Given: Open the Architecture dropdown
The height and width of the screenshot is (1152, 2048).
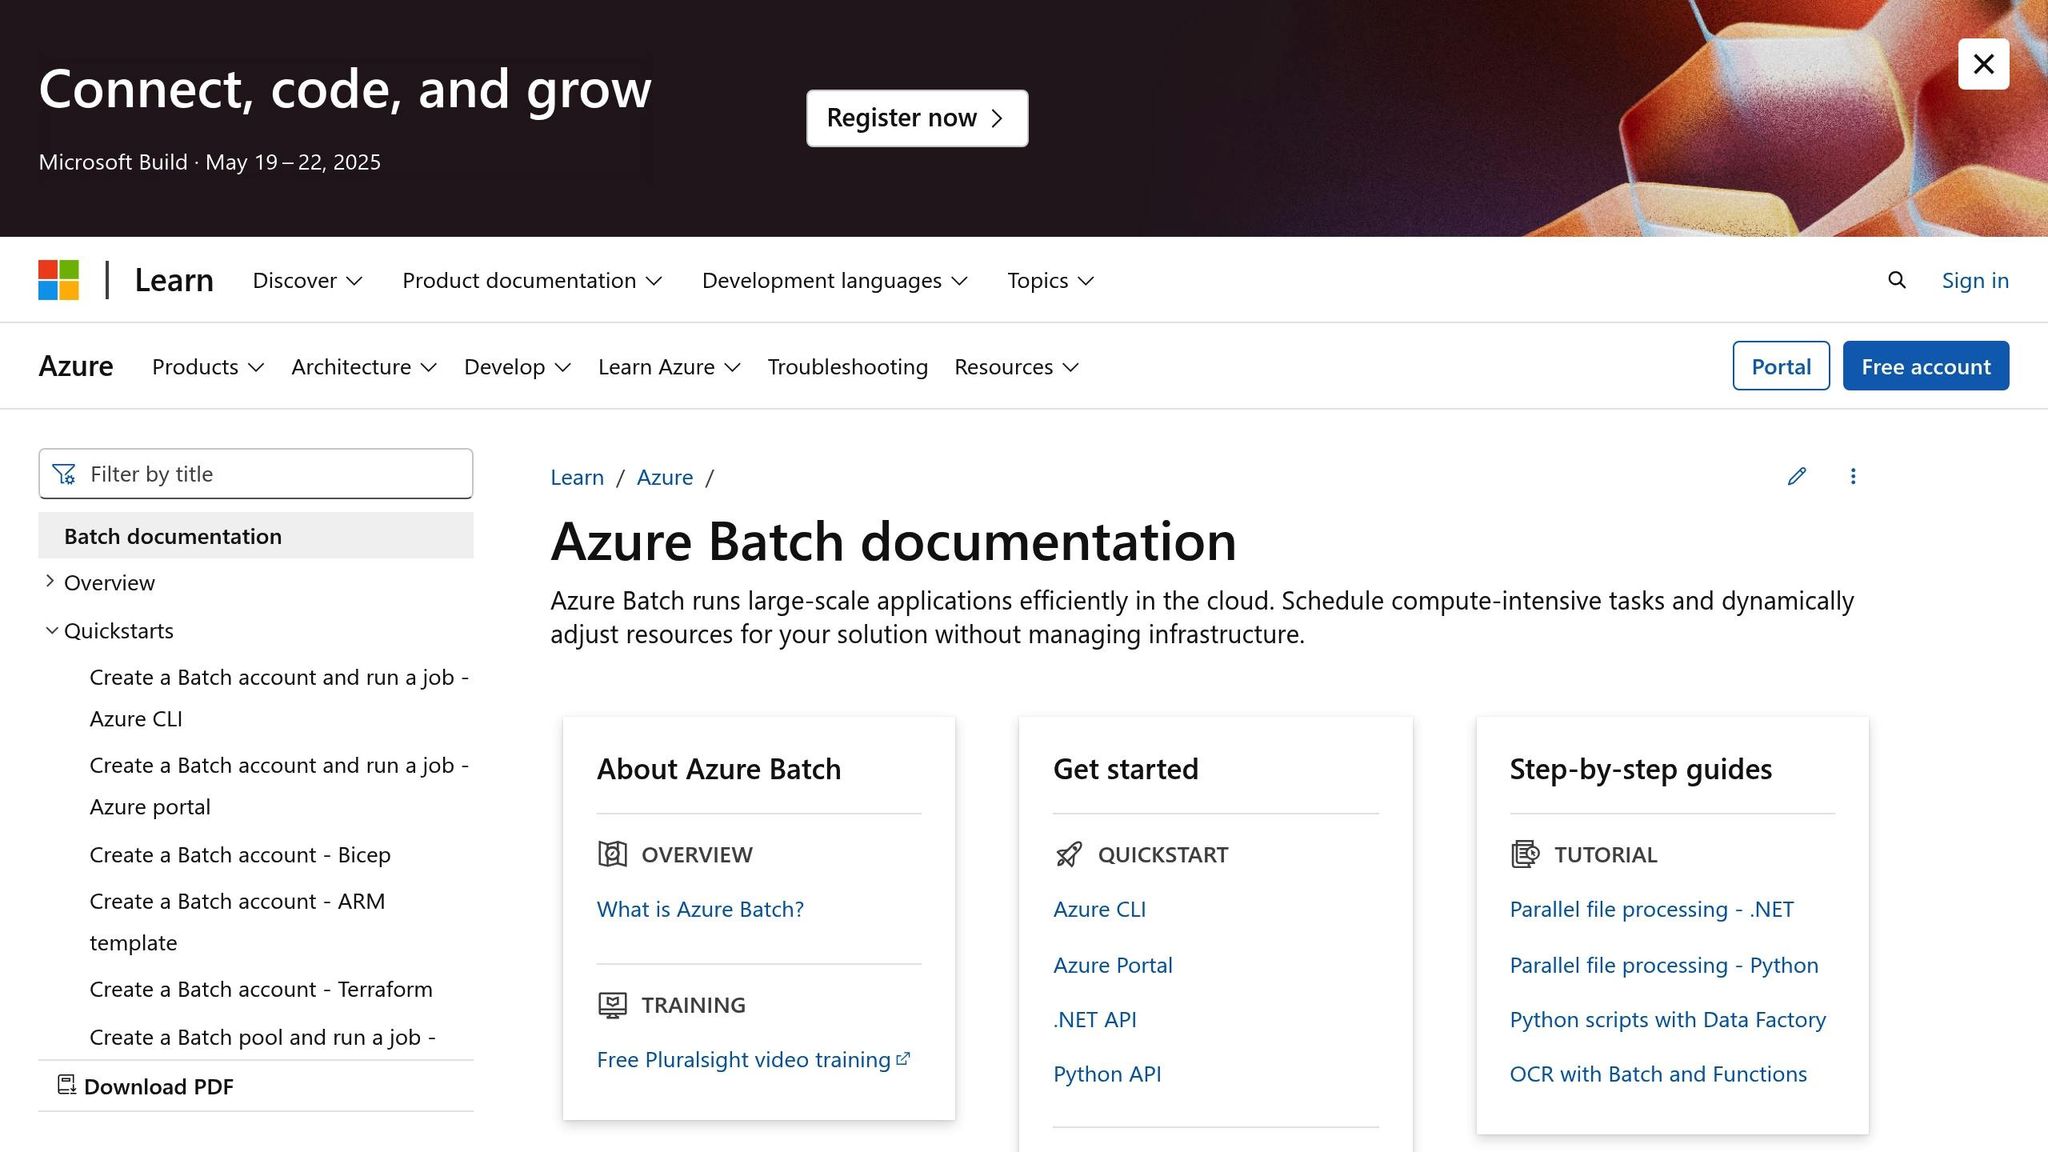Looking at the screenshot, I should tap(364, 367).
